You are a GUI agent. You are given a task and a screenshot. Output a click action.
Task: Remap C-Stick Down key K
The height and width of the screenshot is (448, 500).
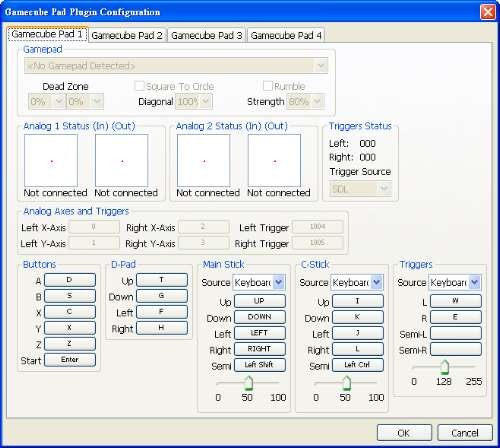358,317
